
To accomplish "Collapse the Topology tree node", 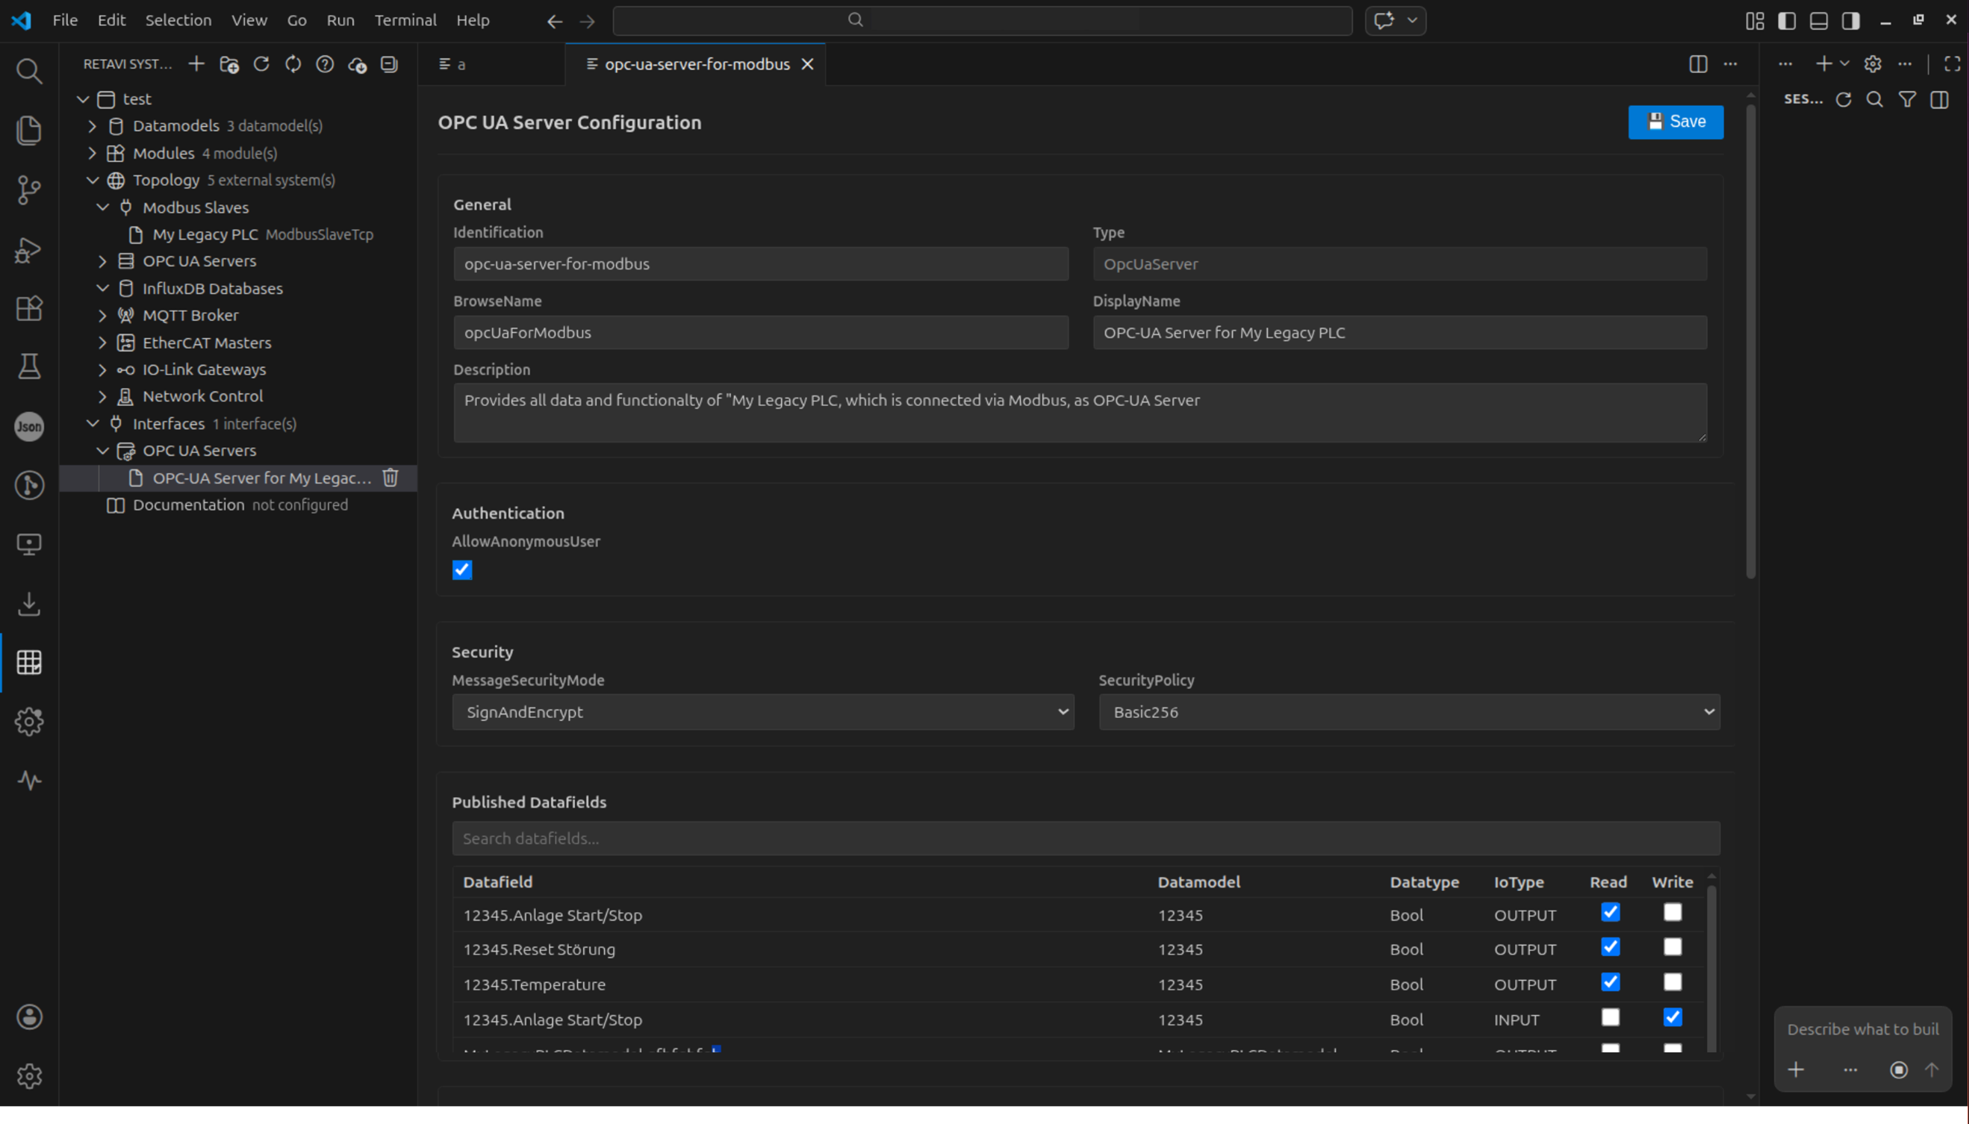I will (x=92, y=180).
